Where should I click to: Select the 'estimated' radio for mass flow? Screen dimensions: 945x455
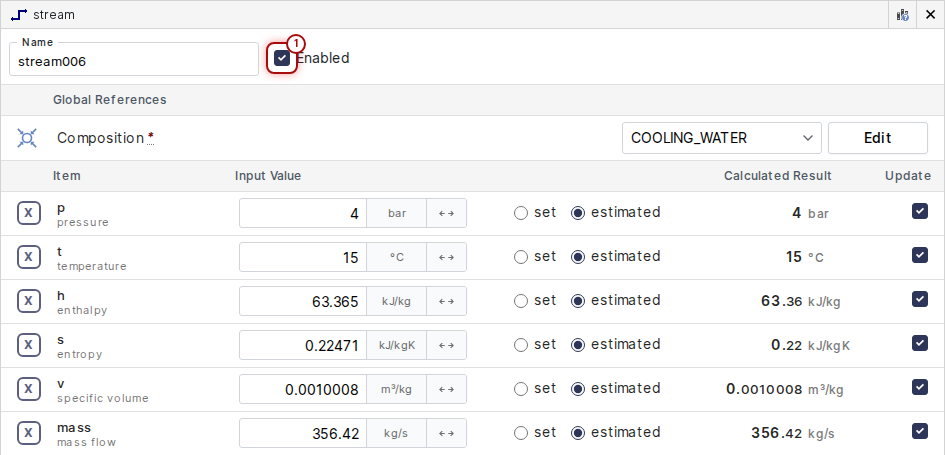coord(578,433)
